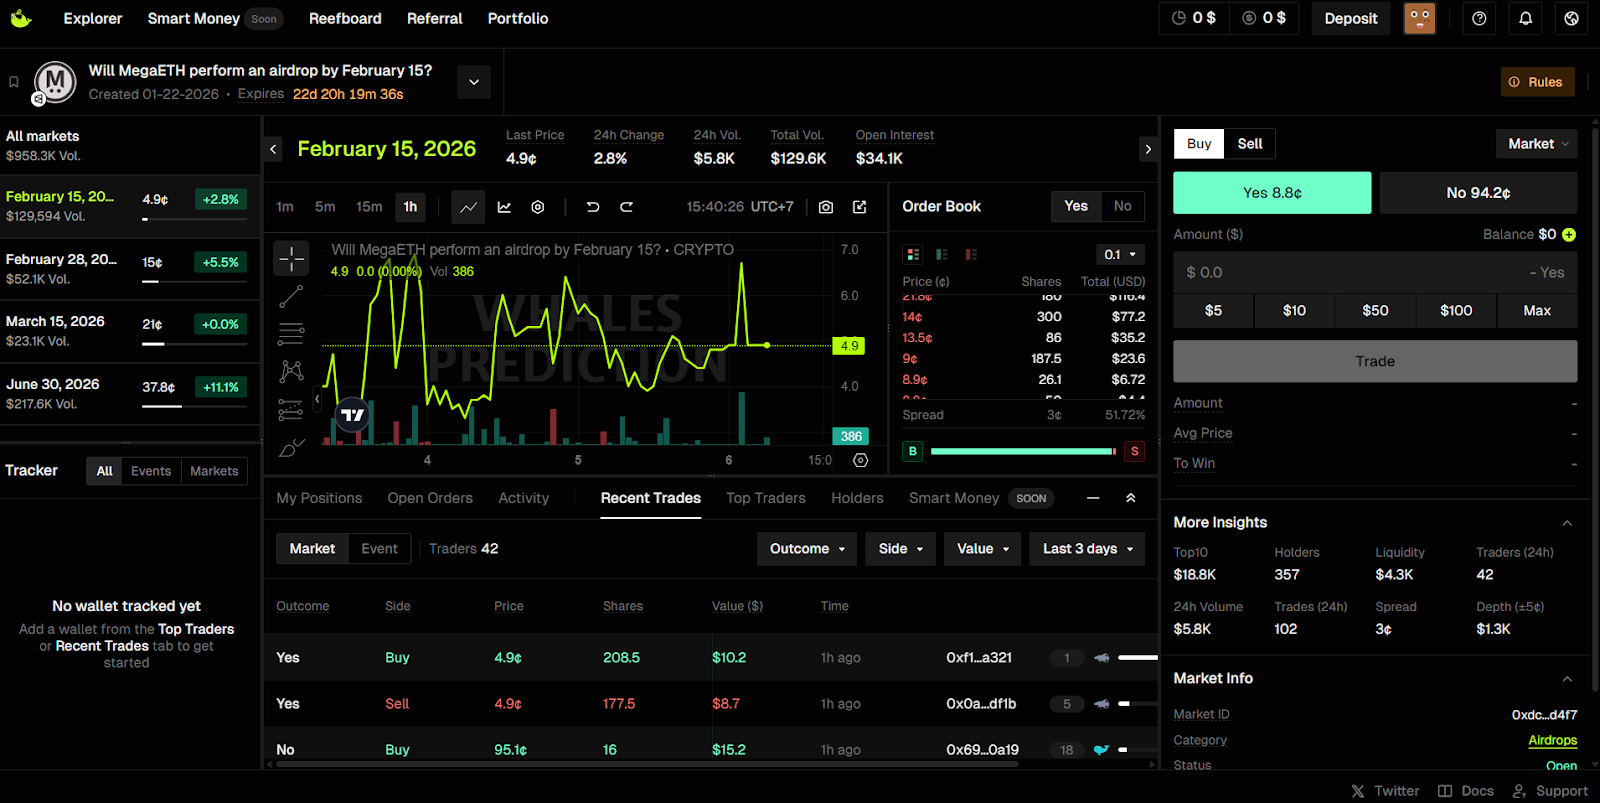1600x803 pixels.
Task: Pop out the chart in new window
Action: [x=860, y=207]
